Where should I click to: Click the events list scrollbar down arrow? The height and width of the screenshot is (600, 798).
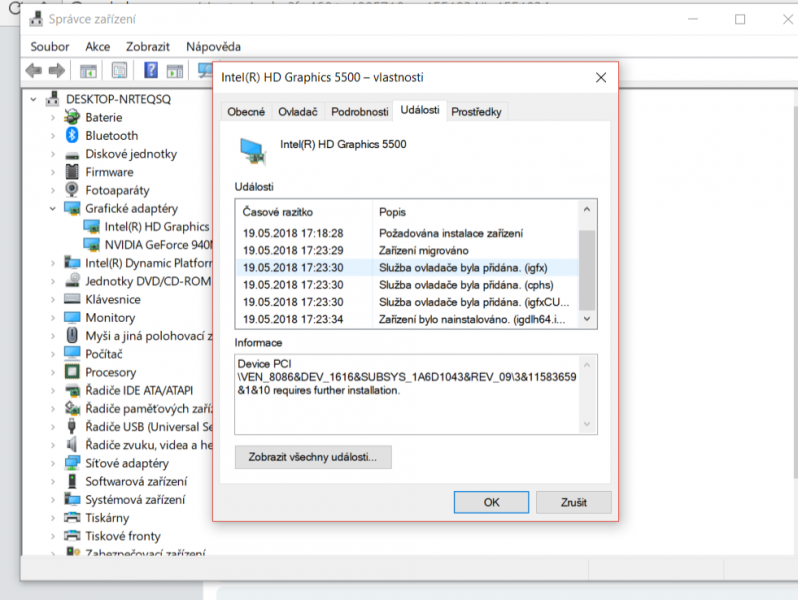click(587, 319)
